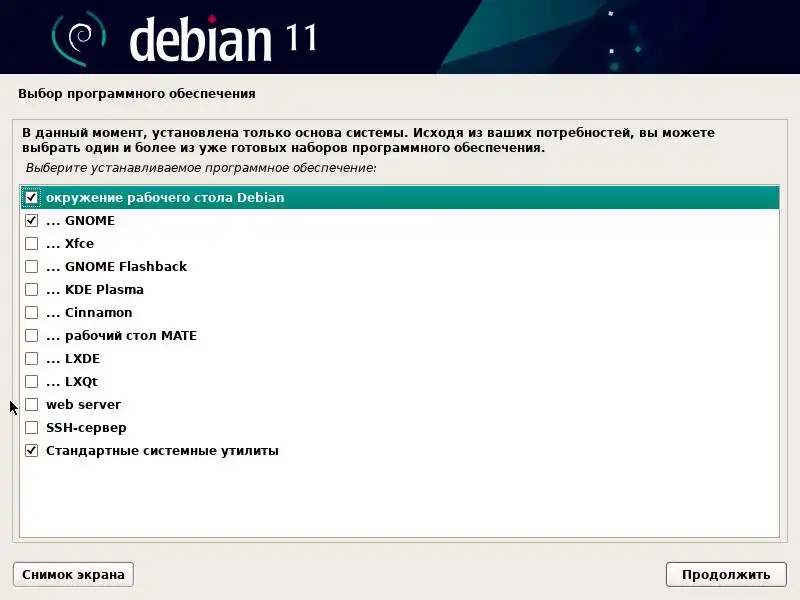Click the 'Стандартные системные утилиты' label text
This screenshot has height=600, width=800.
click(162, 451)
